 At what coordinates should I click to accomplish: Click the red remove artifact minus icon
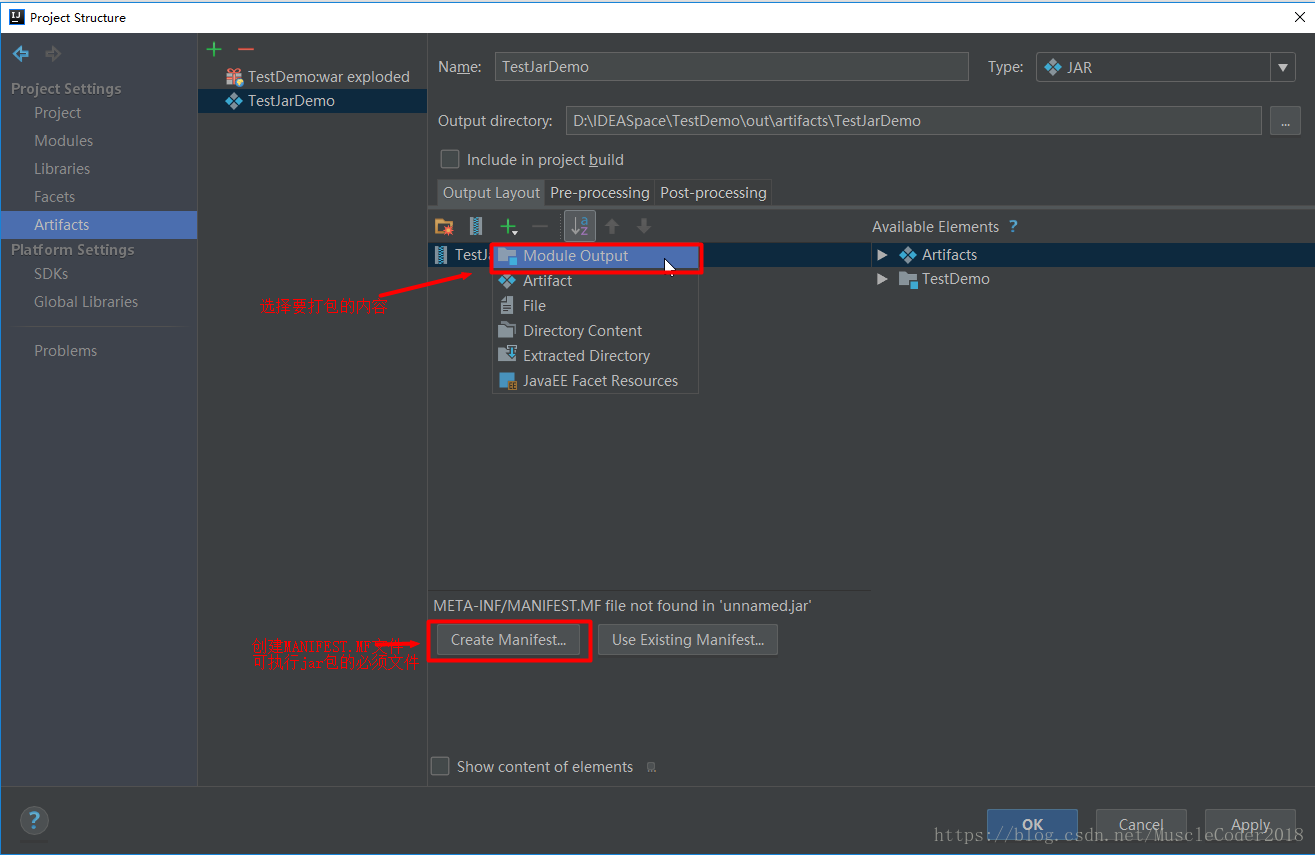pyautogui.click(x=246, y=50)
